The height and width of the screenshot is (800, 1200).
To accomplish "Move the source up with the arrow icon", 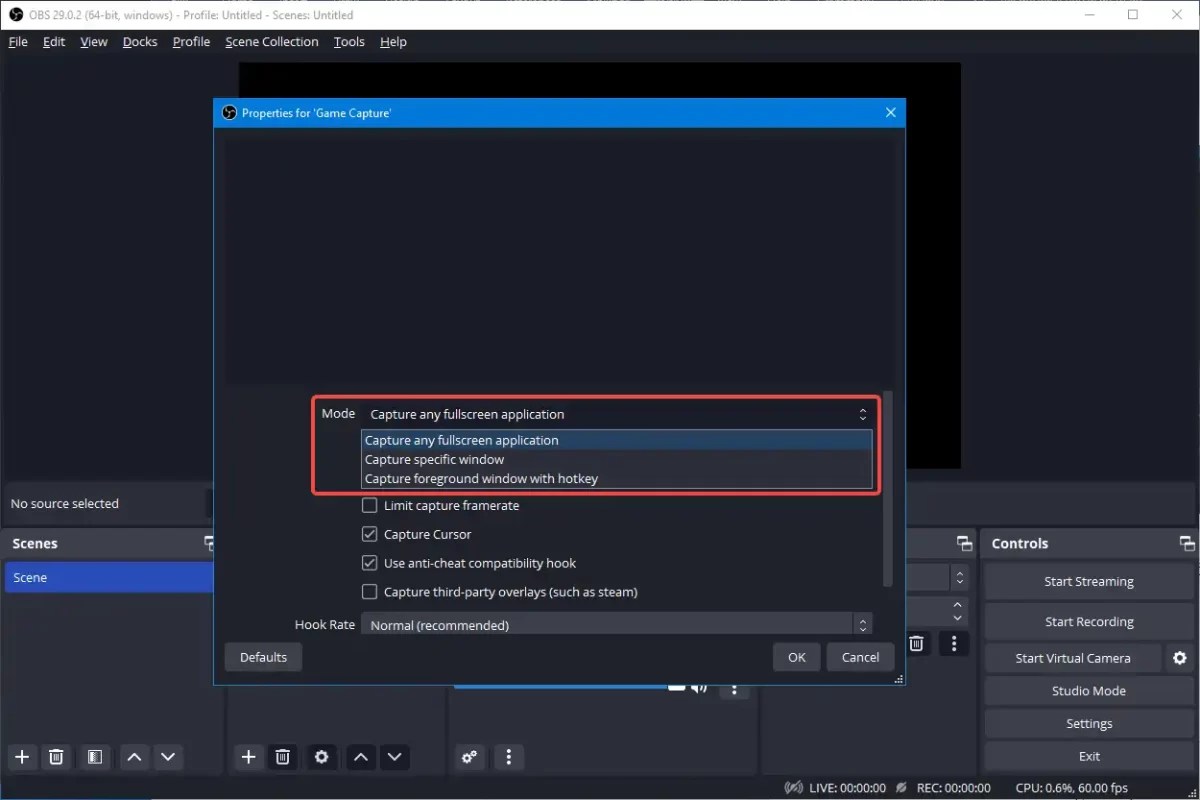I will point(361,757).
